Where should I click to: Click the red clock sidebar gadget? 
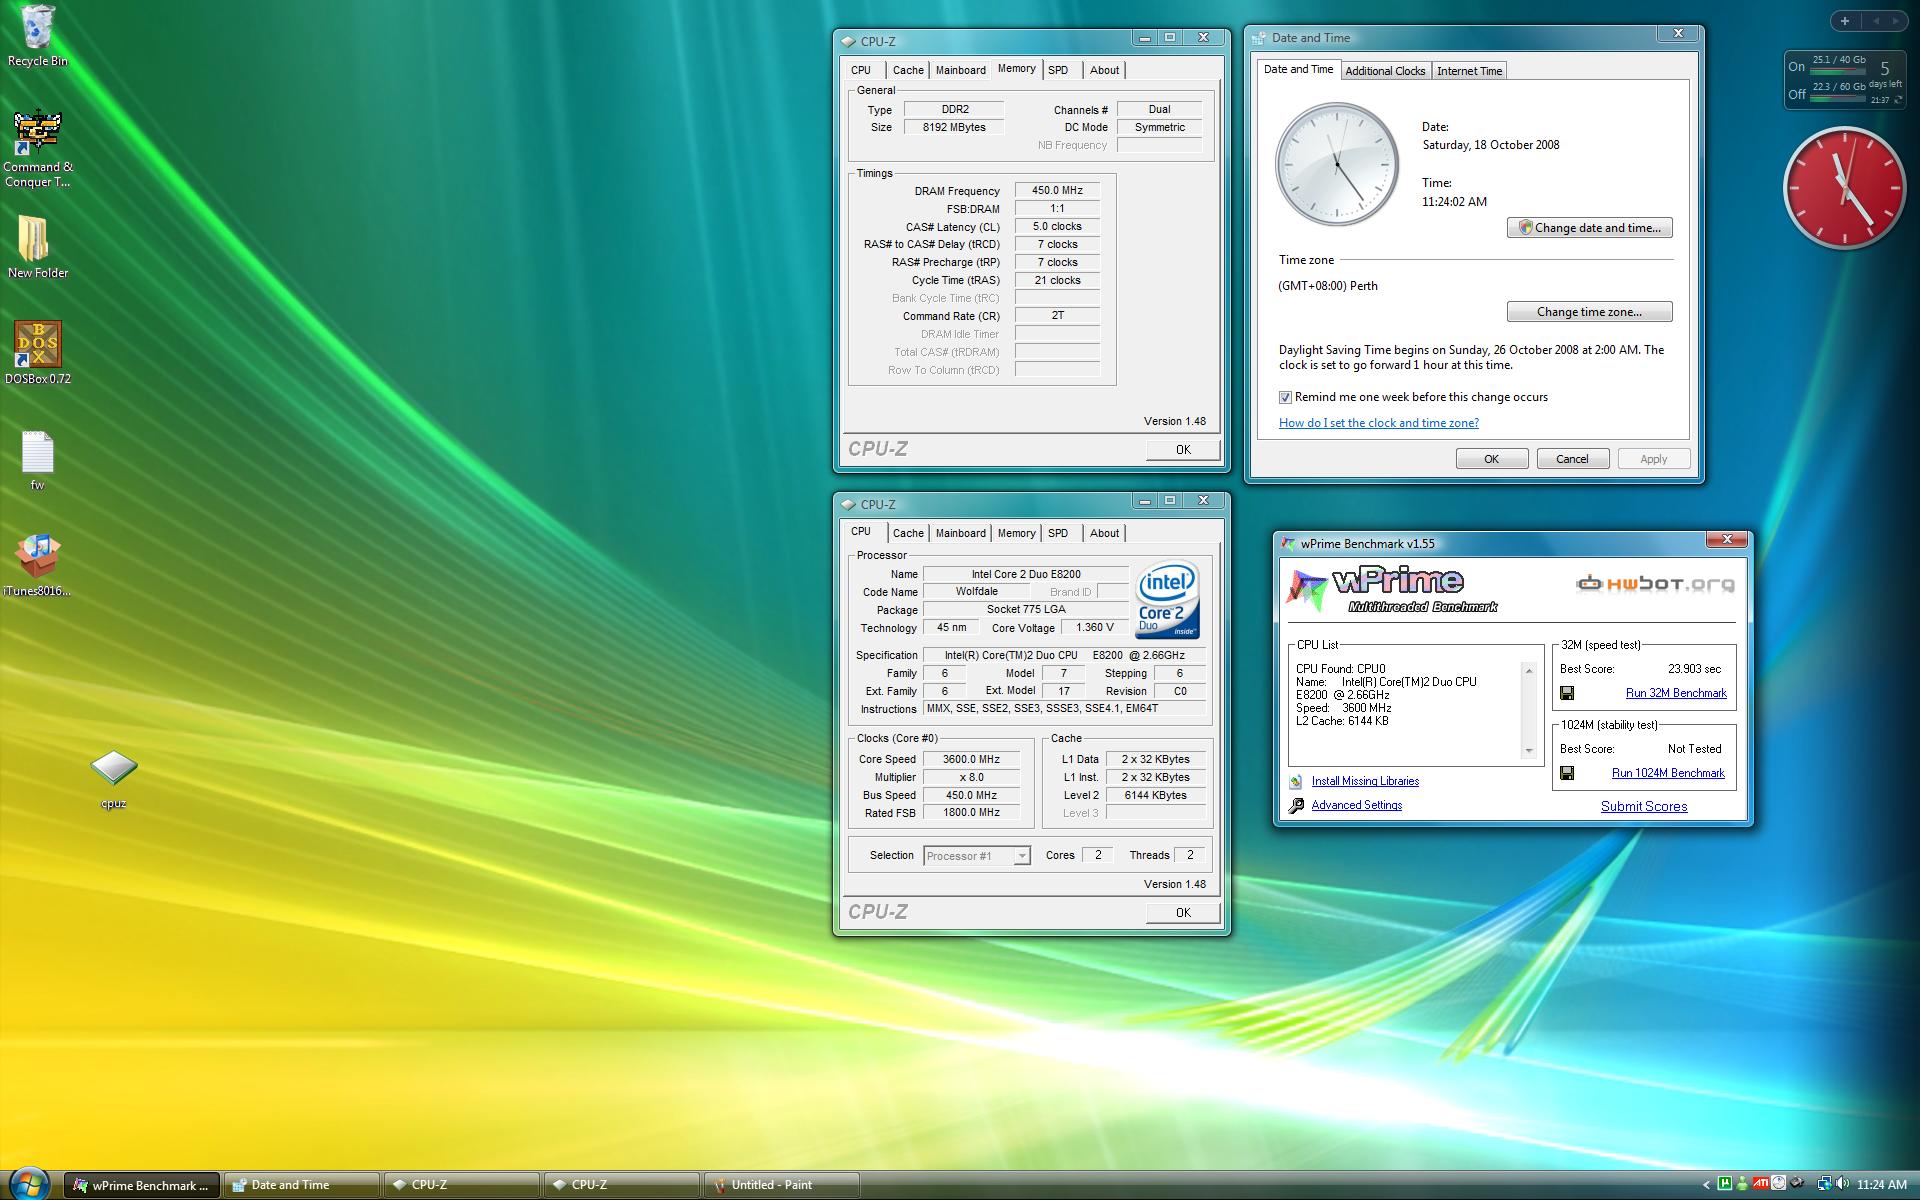1844,187
